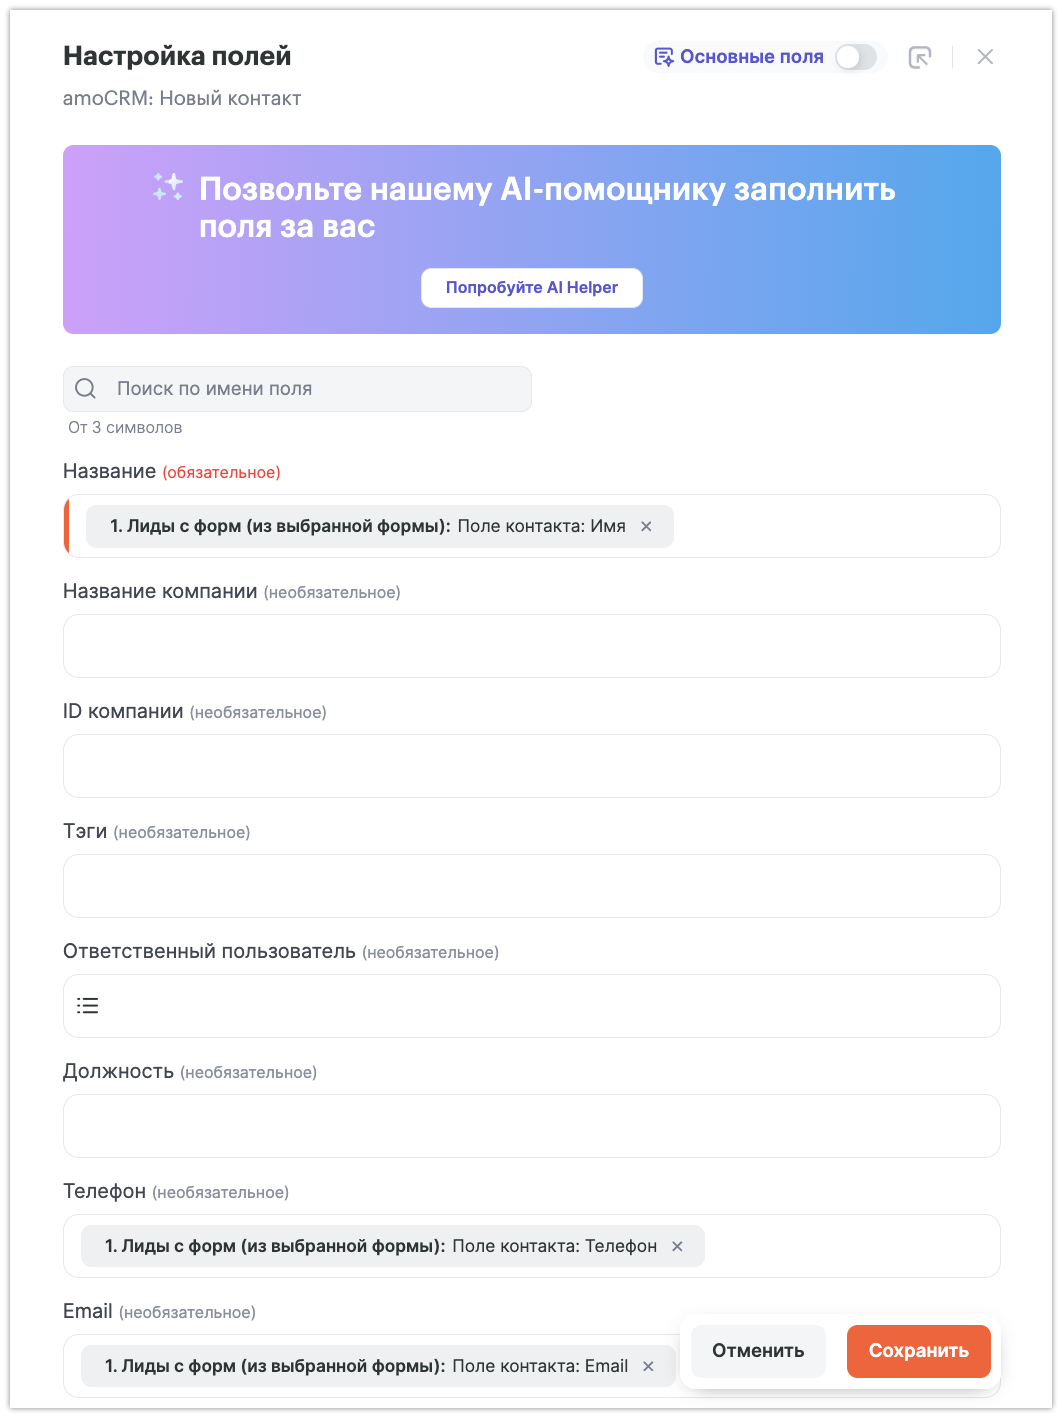Toggle the Основные поля switch

856,57
